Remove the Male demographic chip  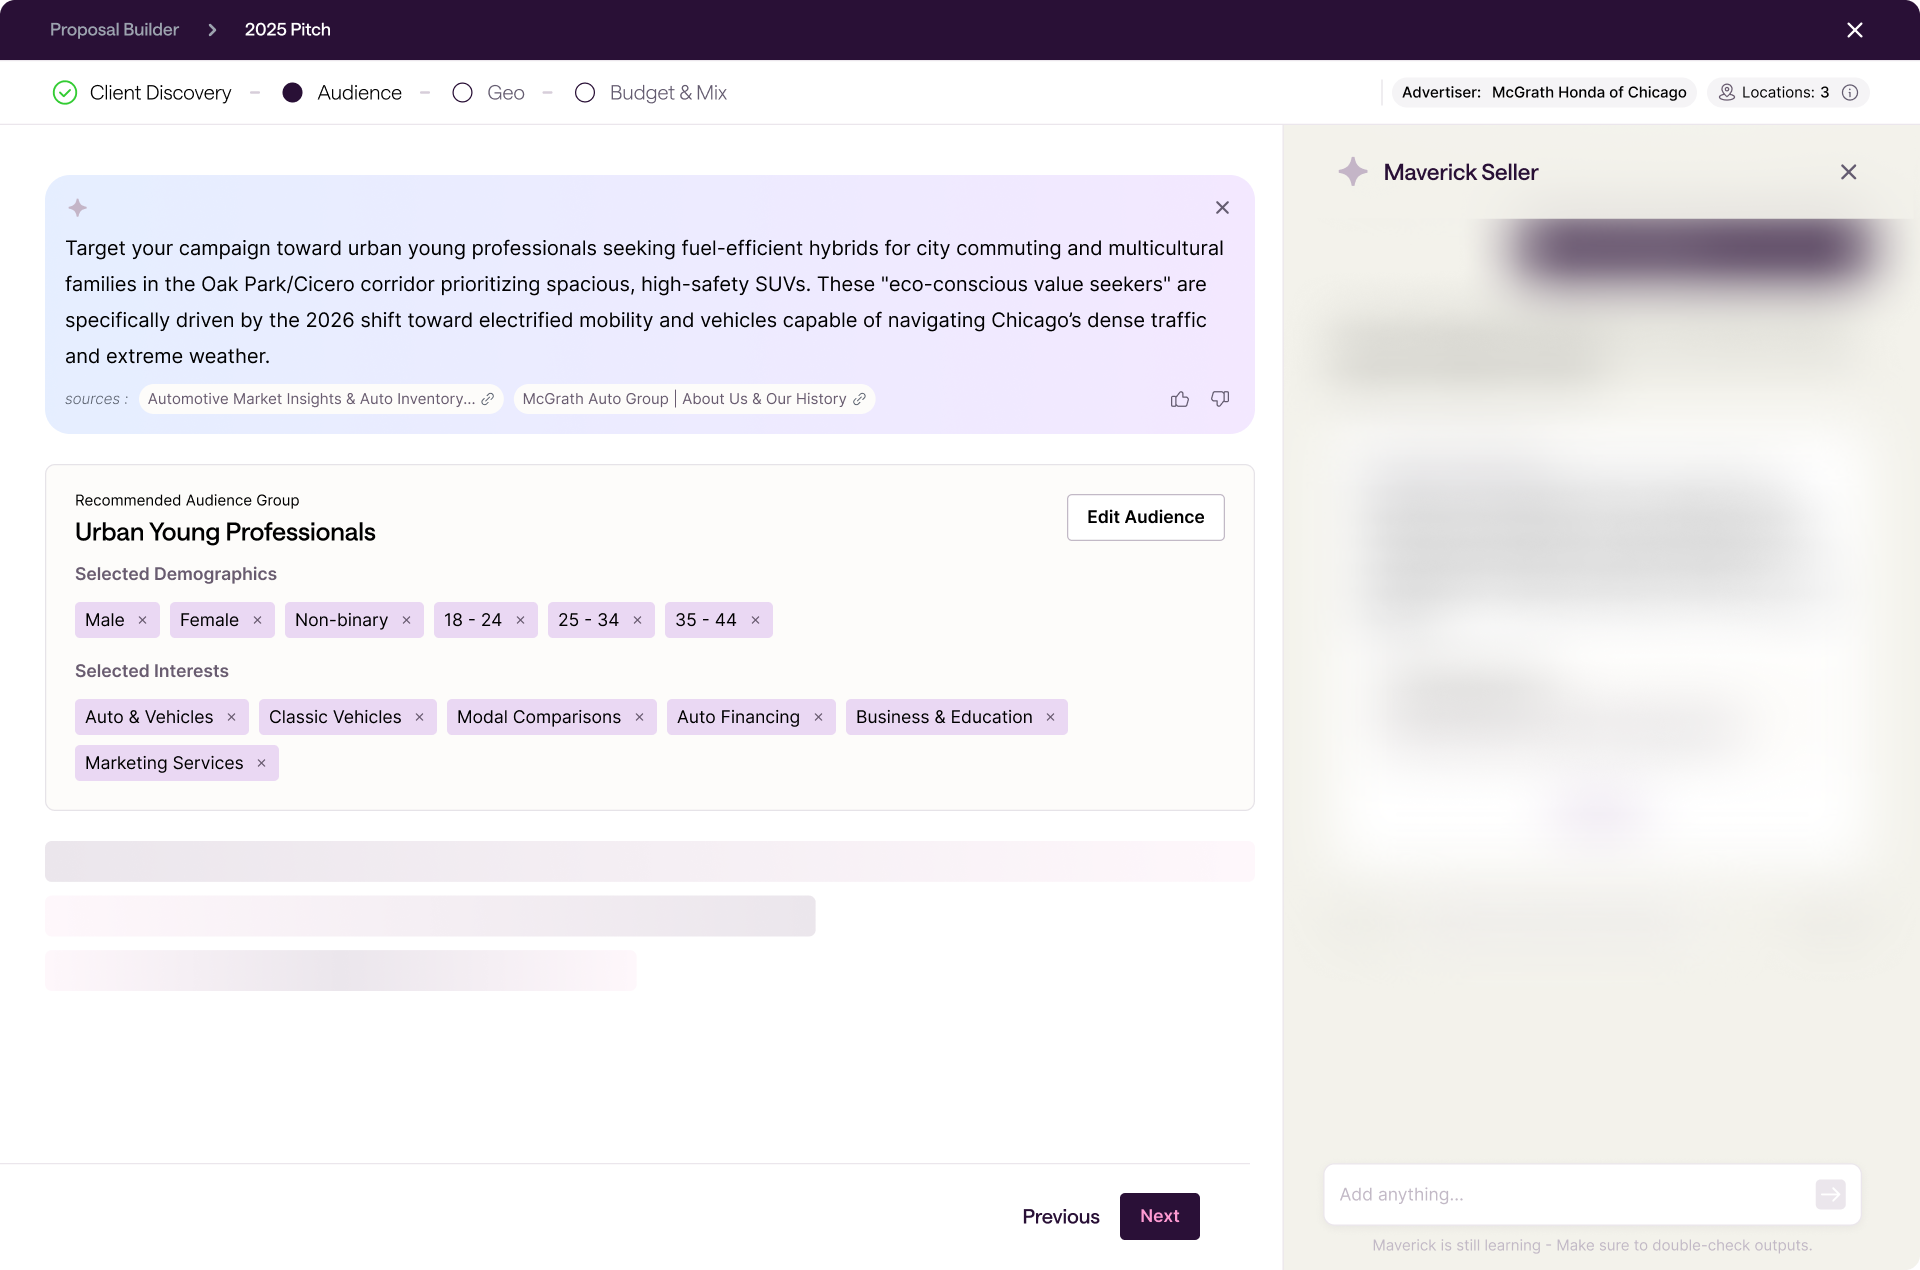(143, 620)
